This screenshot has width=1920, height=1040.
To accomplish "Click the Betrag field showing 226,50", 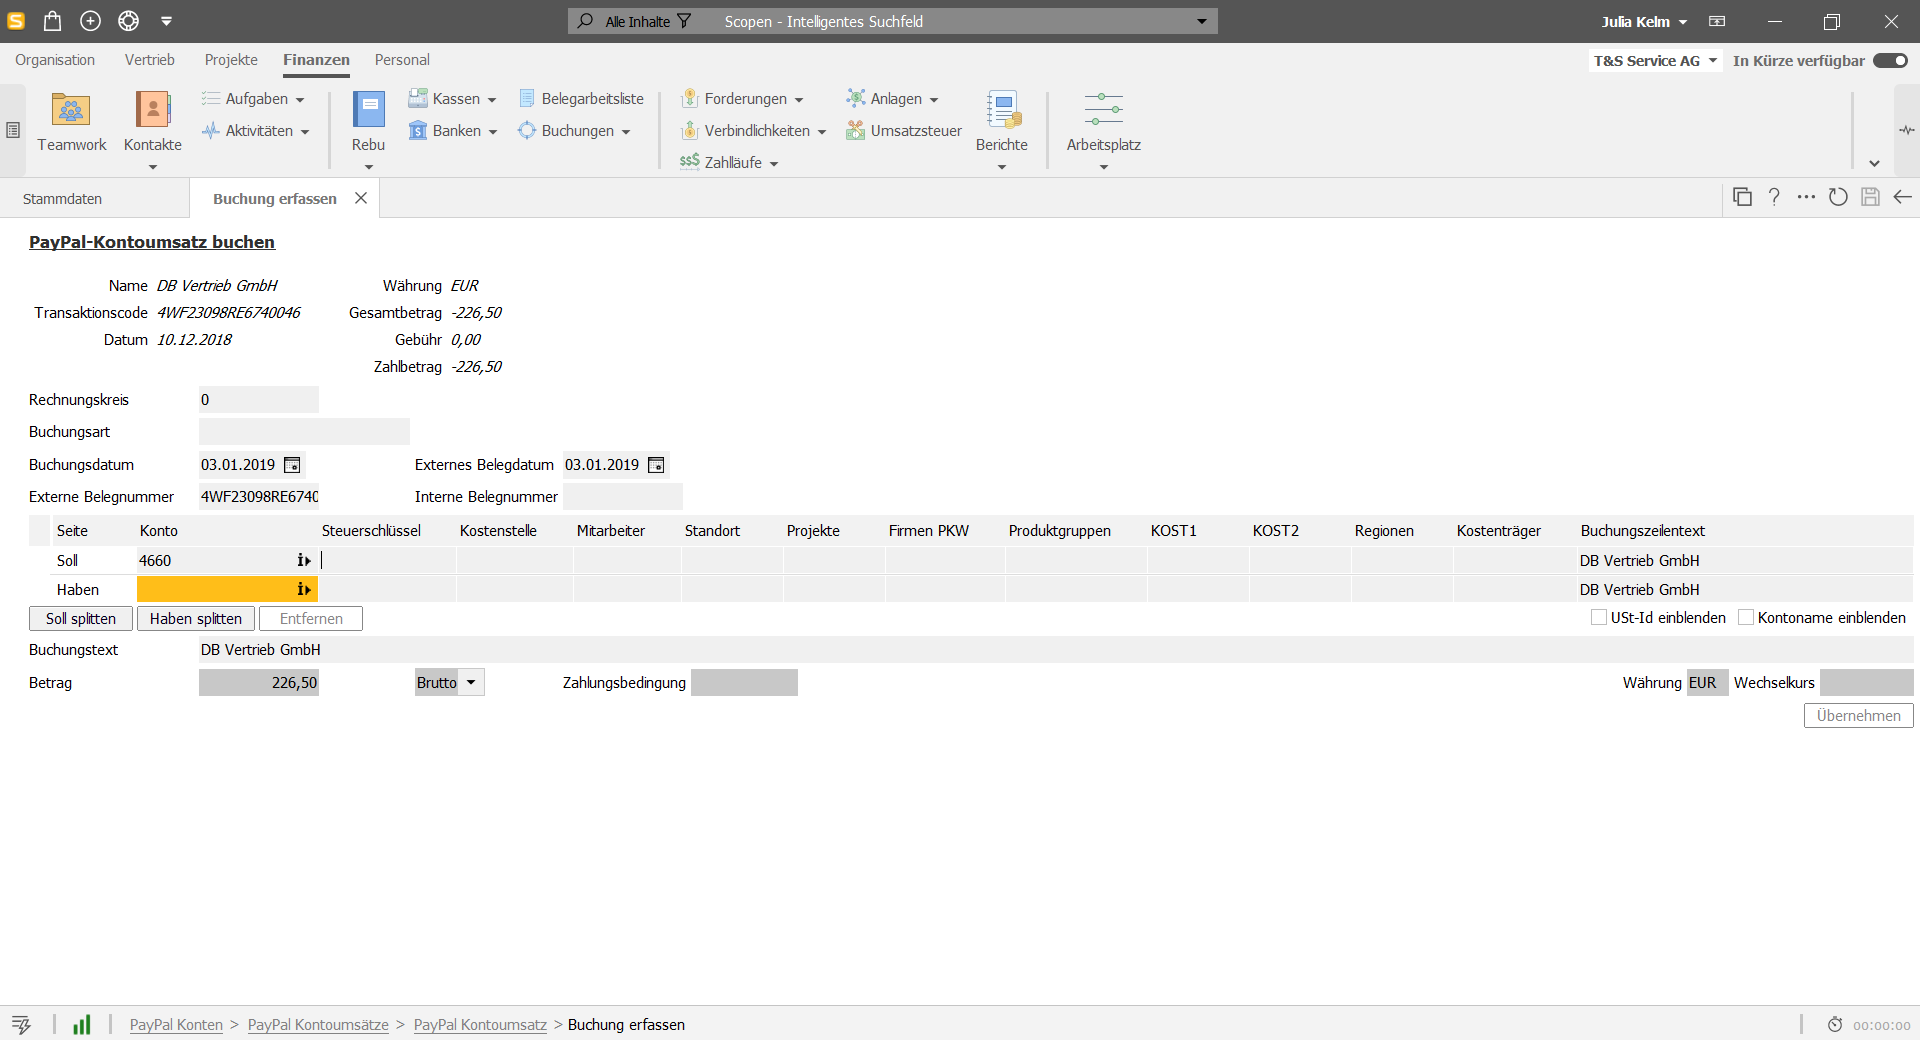I will point(258,683).
